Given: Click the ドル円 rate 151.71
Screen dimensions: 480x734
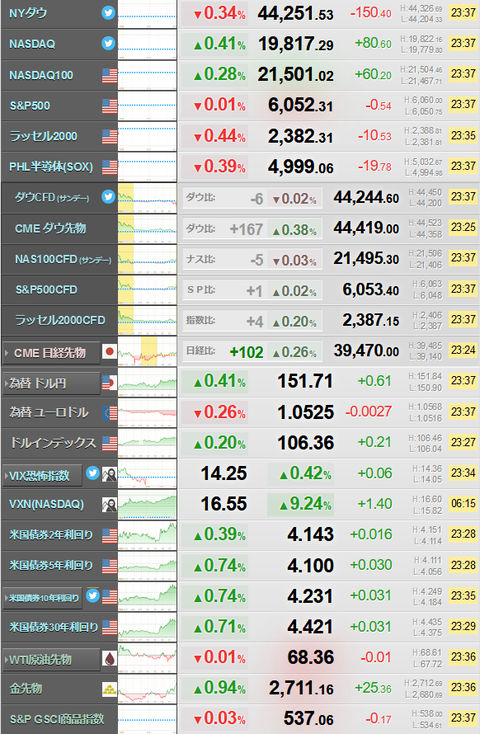Looking at the screenshot, I should tap(305, 382).
